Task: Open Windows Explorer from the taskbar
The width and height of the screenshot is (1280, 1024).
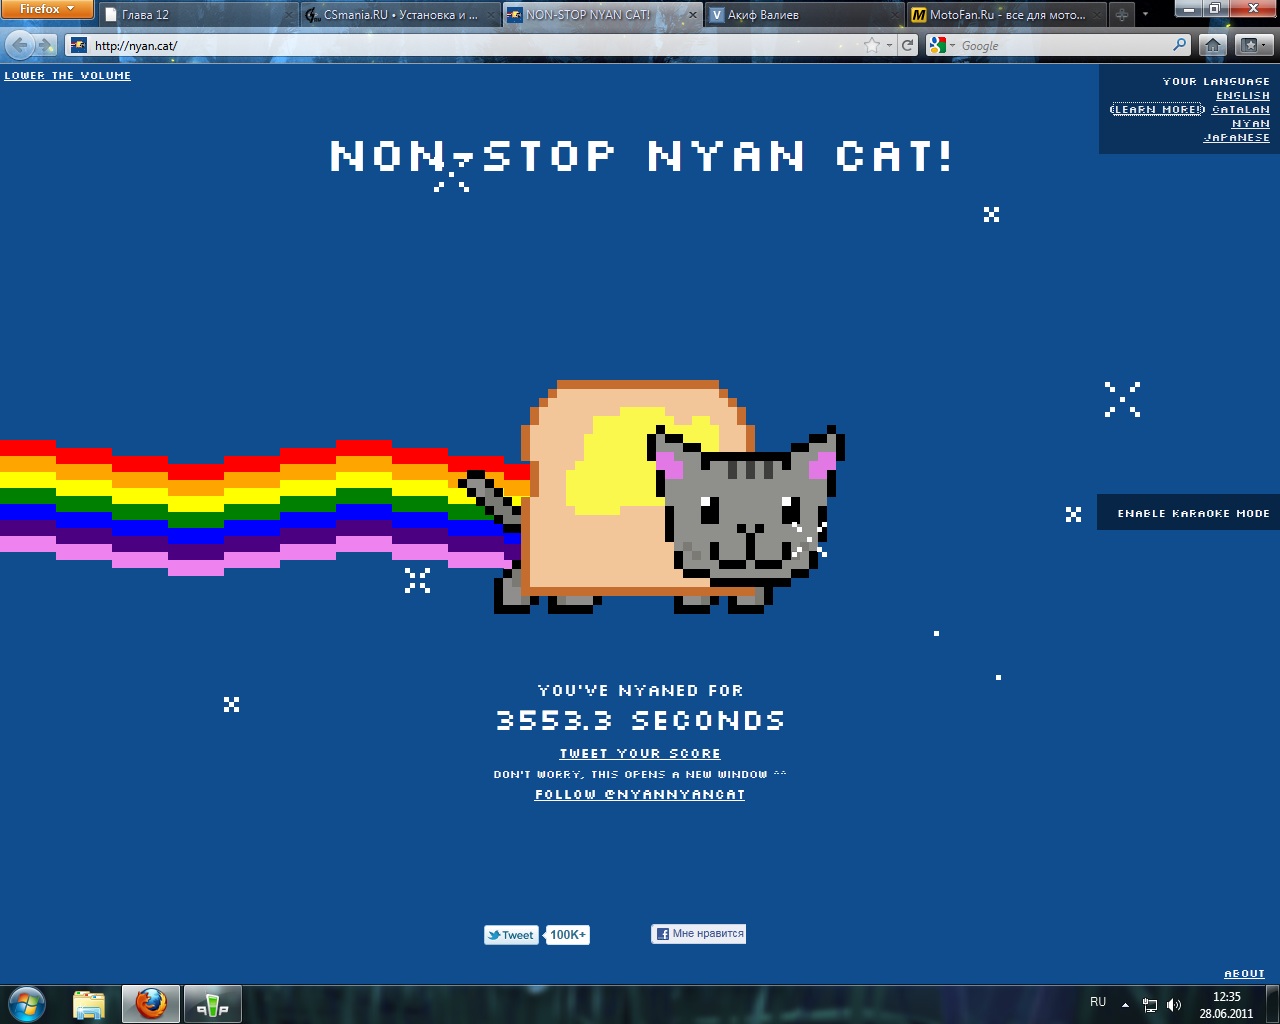Action: [x=89, y=1004]
